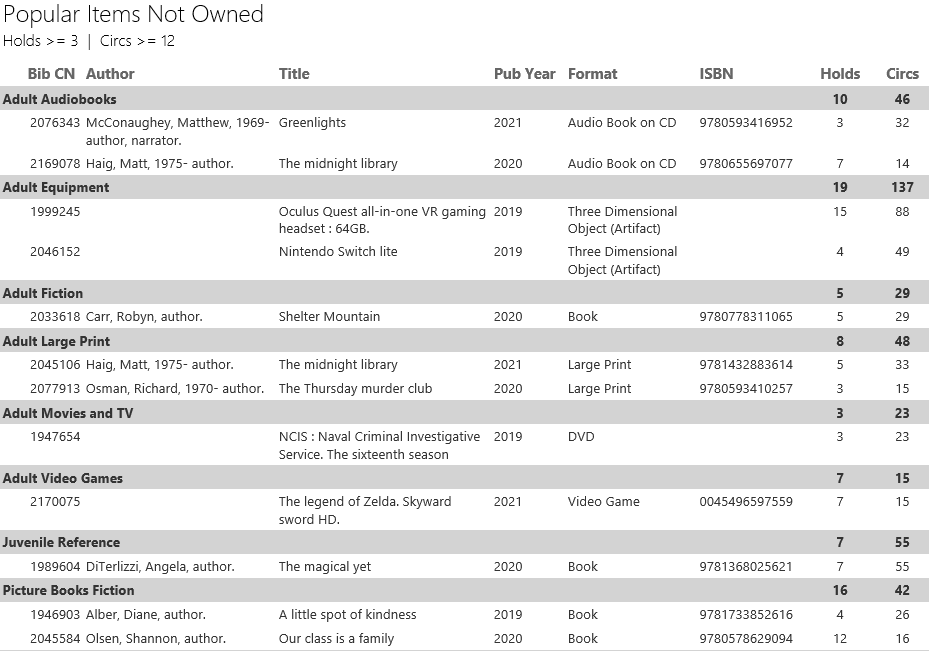929x651 pixels.
Task: Sort by the Author column header
Action: (x=110, y=74)
